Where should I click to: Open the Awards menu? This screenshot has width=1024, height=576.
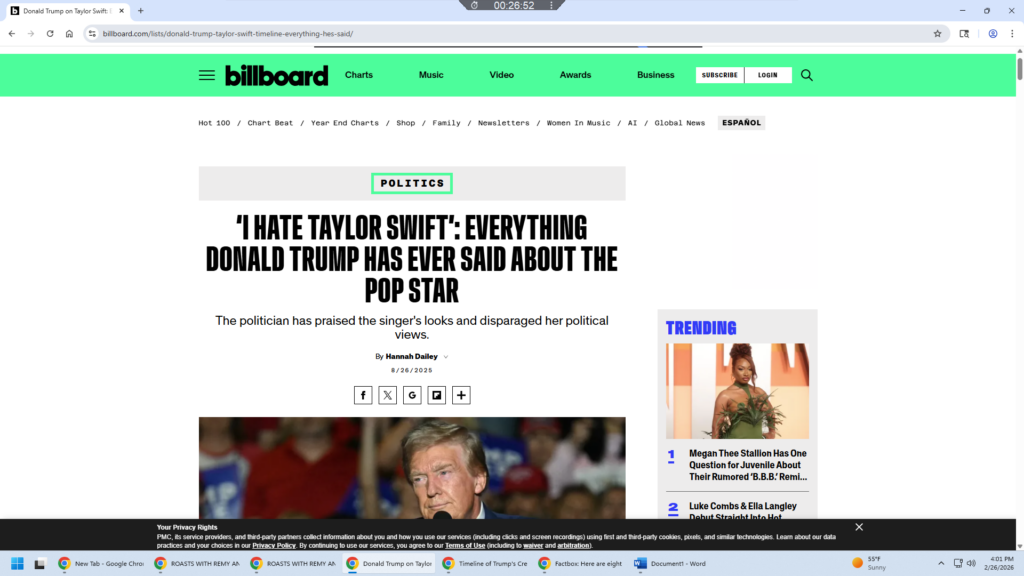click(x=575, y=75)
